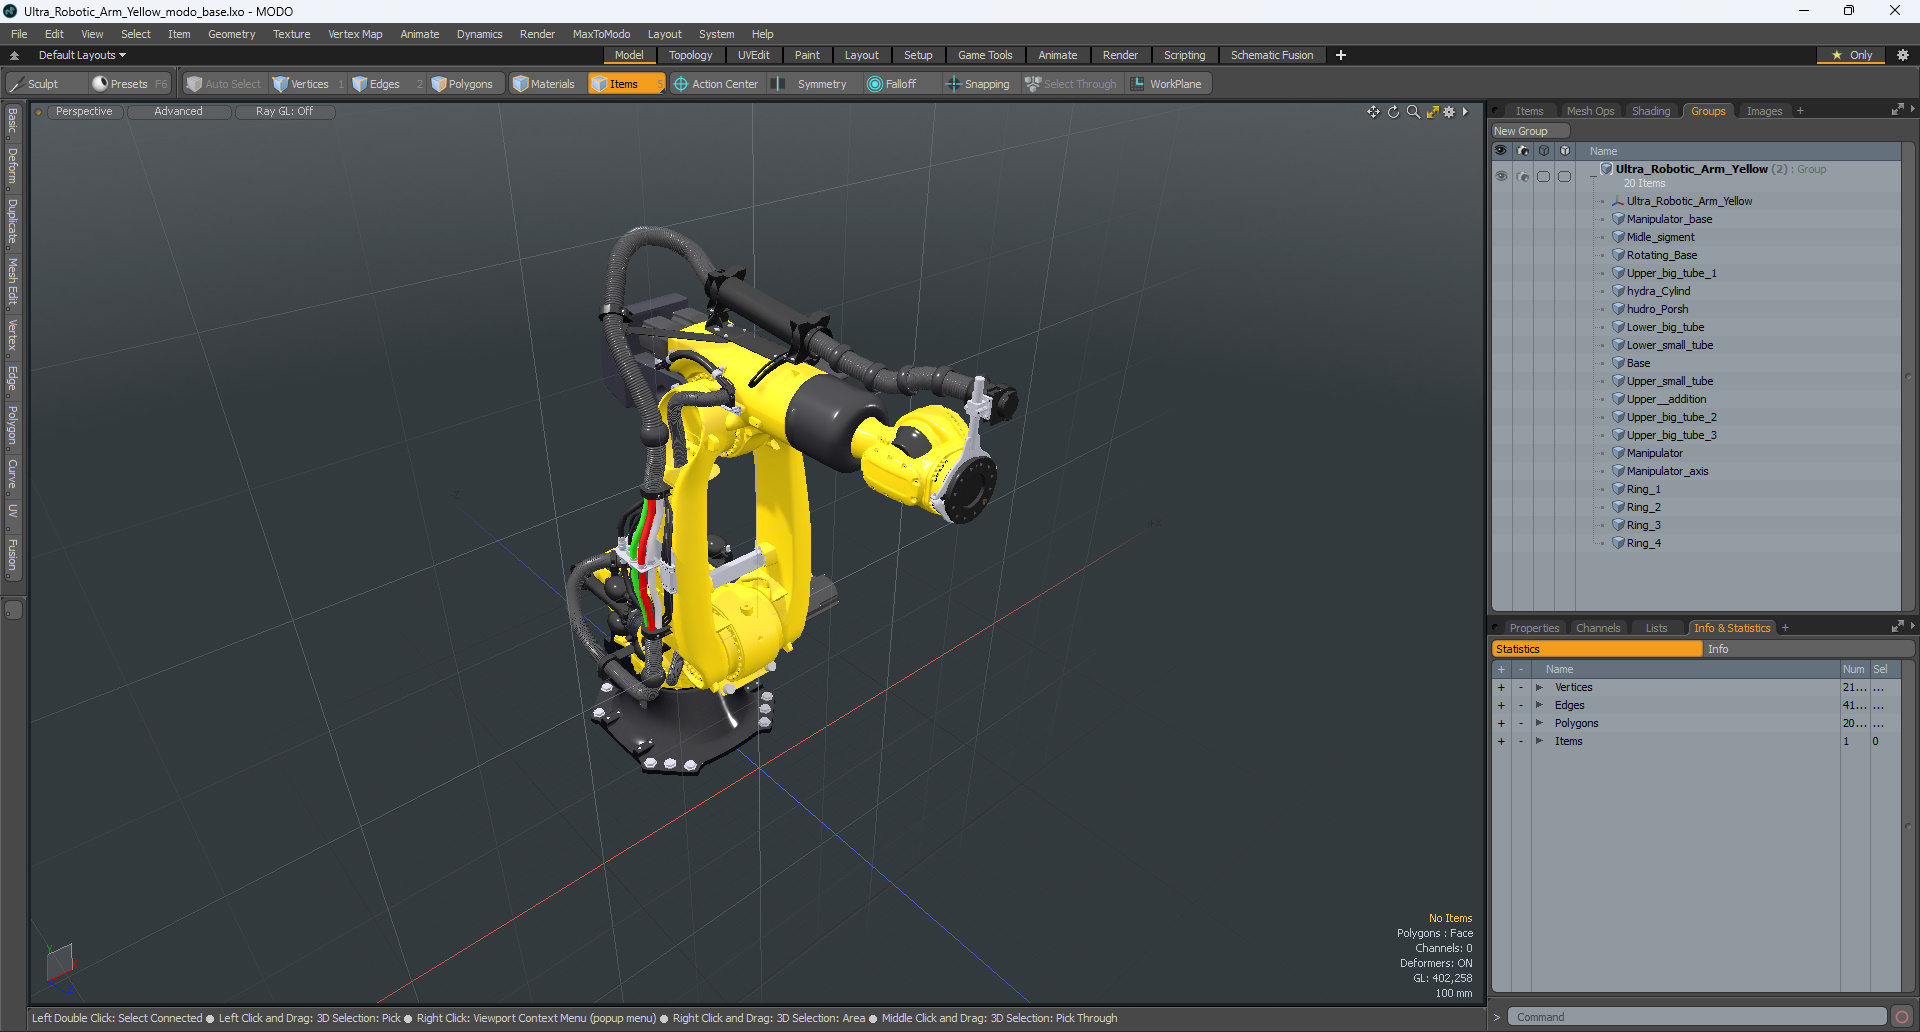Click the viewport zoom magnifier icon
The image size is (1920, 1032).
click(1413, 112)
